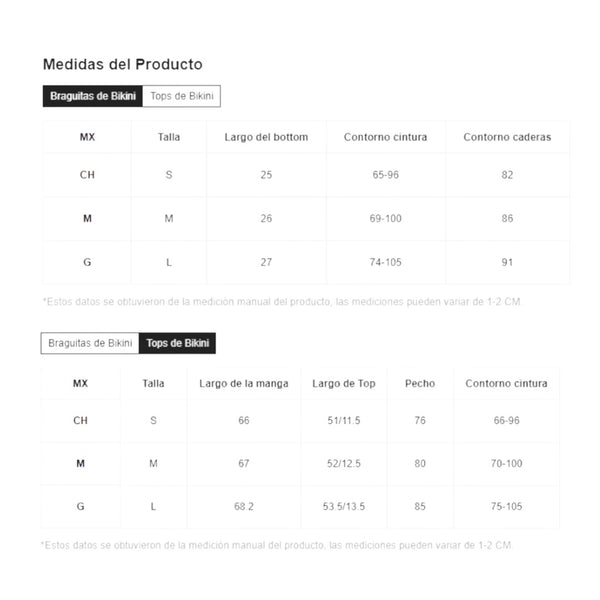Select the 65-96 waist measurement cell
This screenshot has width=600, height=600.
(x=385, y=175)
